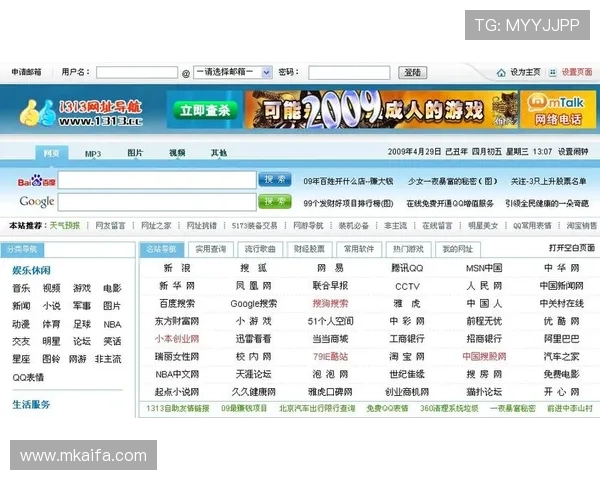Image resolution: width=600 pixels, height=480 pixels.
Task: Click the blue Baidu 搜索 button
Action: (x=275, y=180)
